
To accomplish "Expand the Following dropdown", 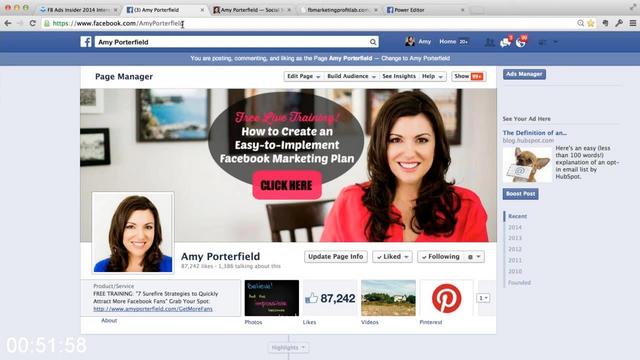I will pyautogui.click(x=441, y=257).
